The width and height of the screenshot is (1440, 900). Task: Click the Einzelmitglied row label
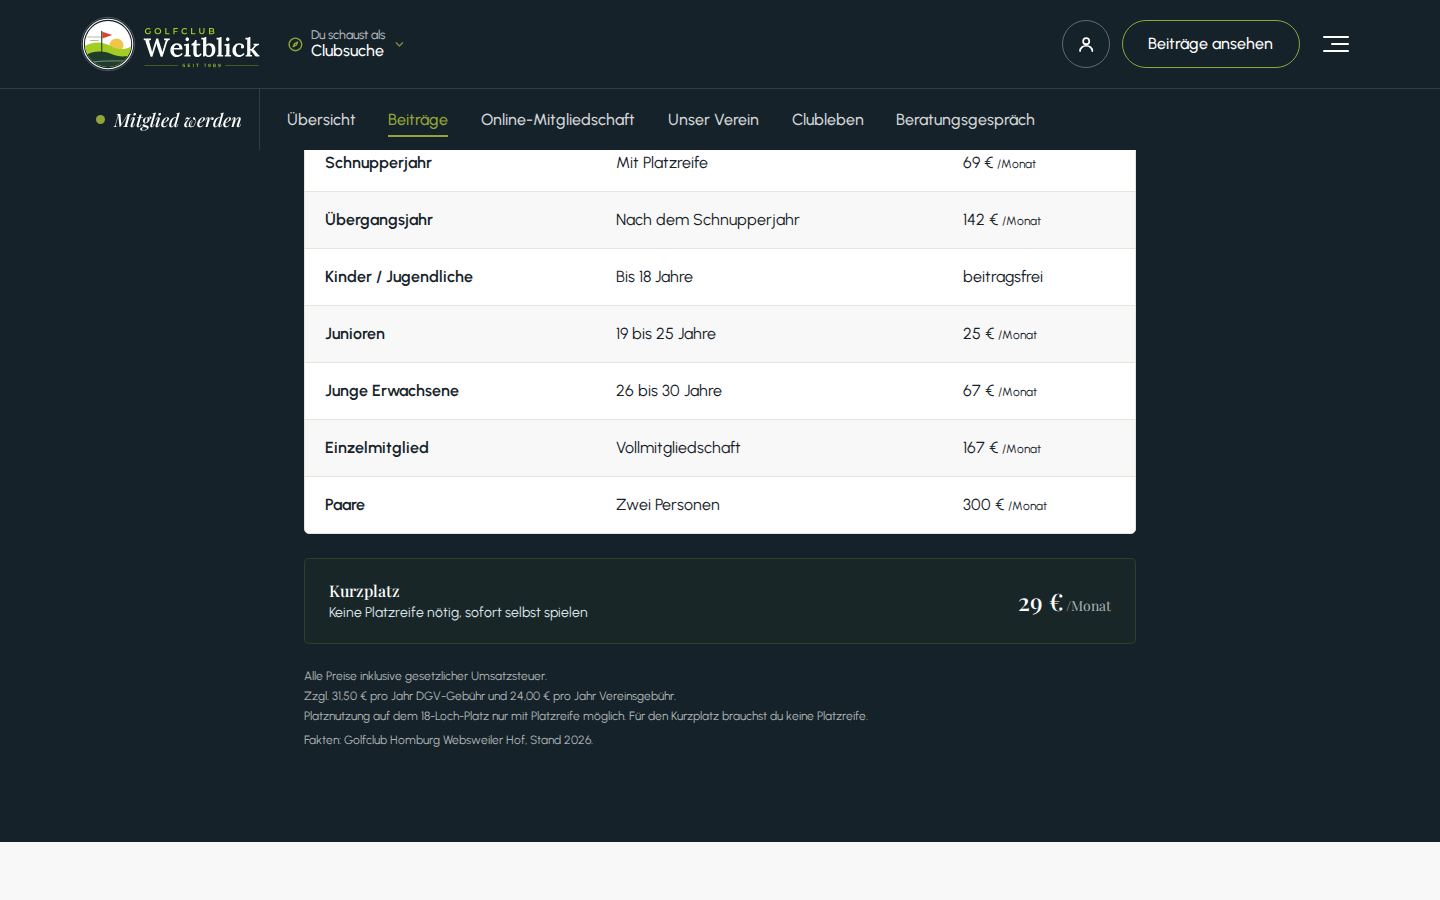[377, 448]
